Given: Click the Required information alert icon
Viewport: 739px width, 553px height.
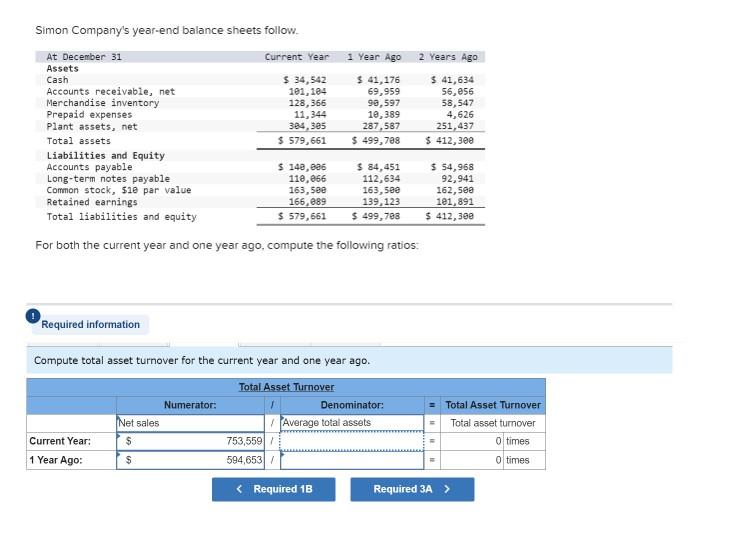Looking at the screenshot, I should [x=33, y=316].
